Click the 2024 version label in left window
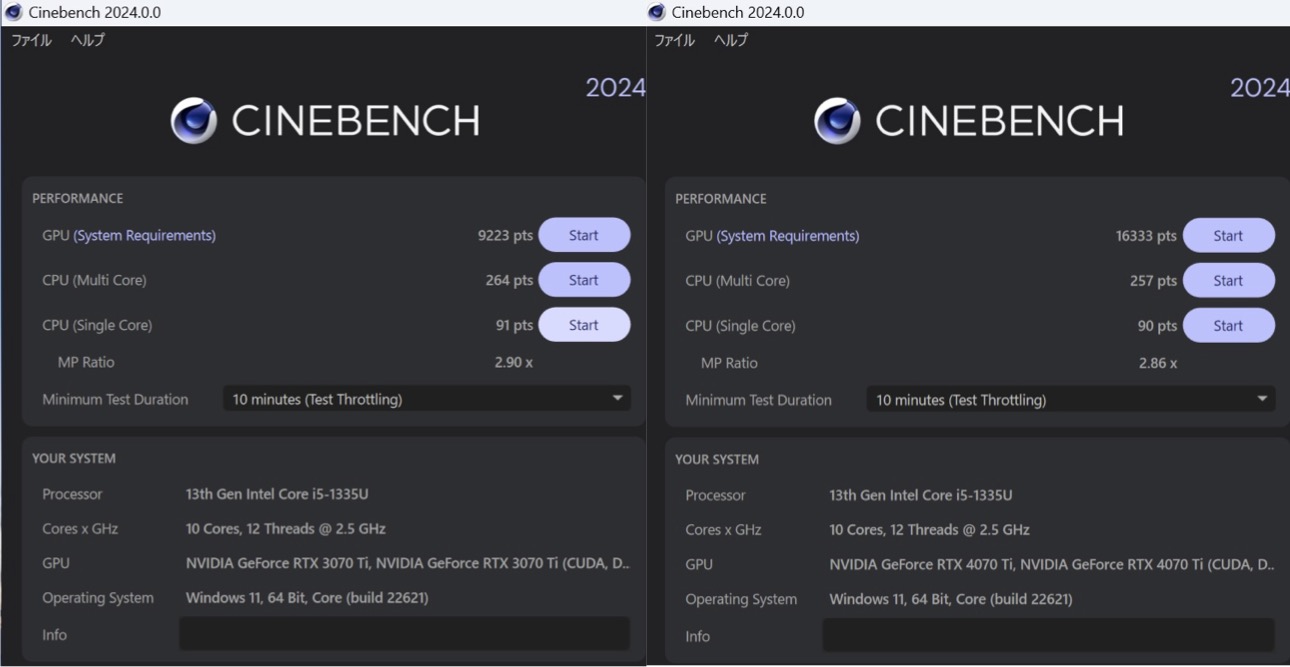Viewport: 1290px width, 667px height. coord(615,88)
